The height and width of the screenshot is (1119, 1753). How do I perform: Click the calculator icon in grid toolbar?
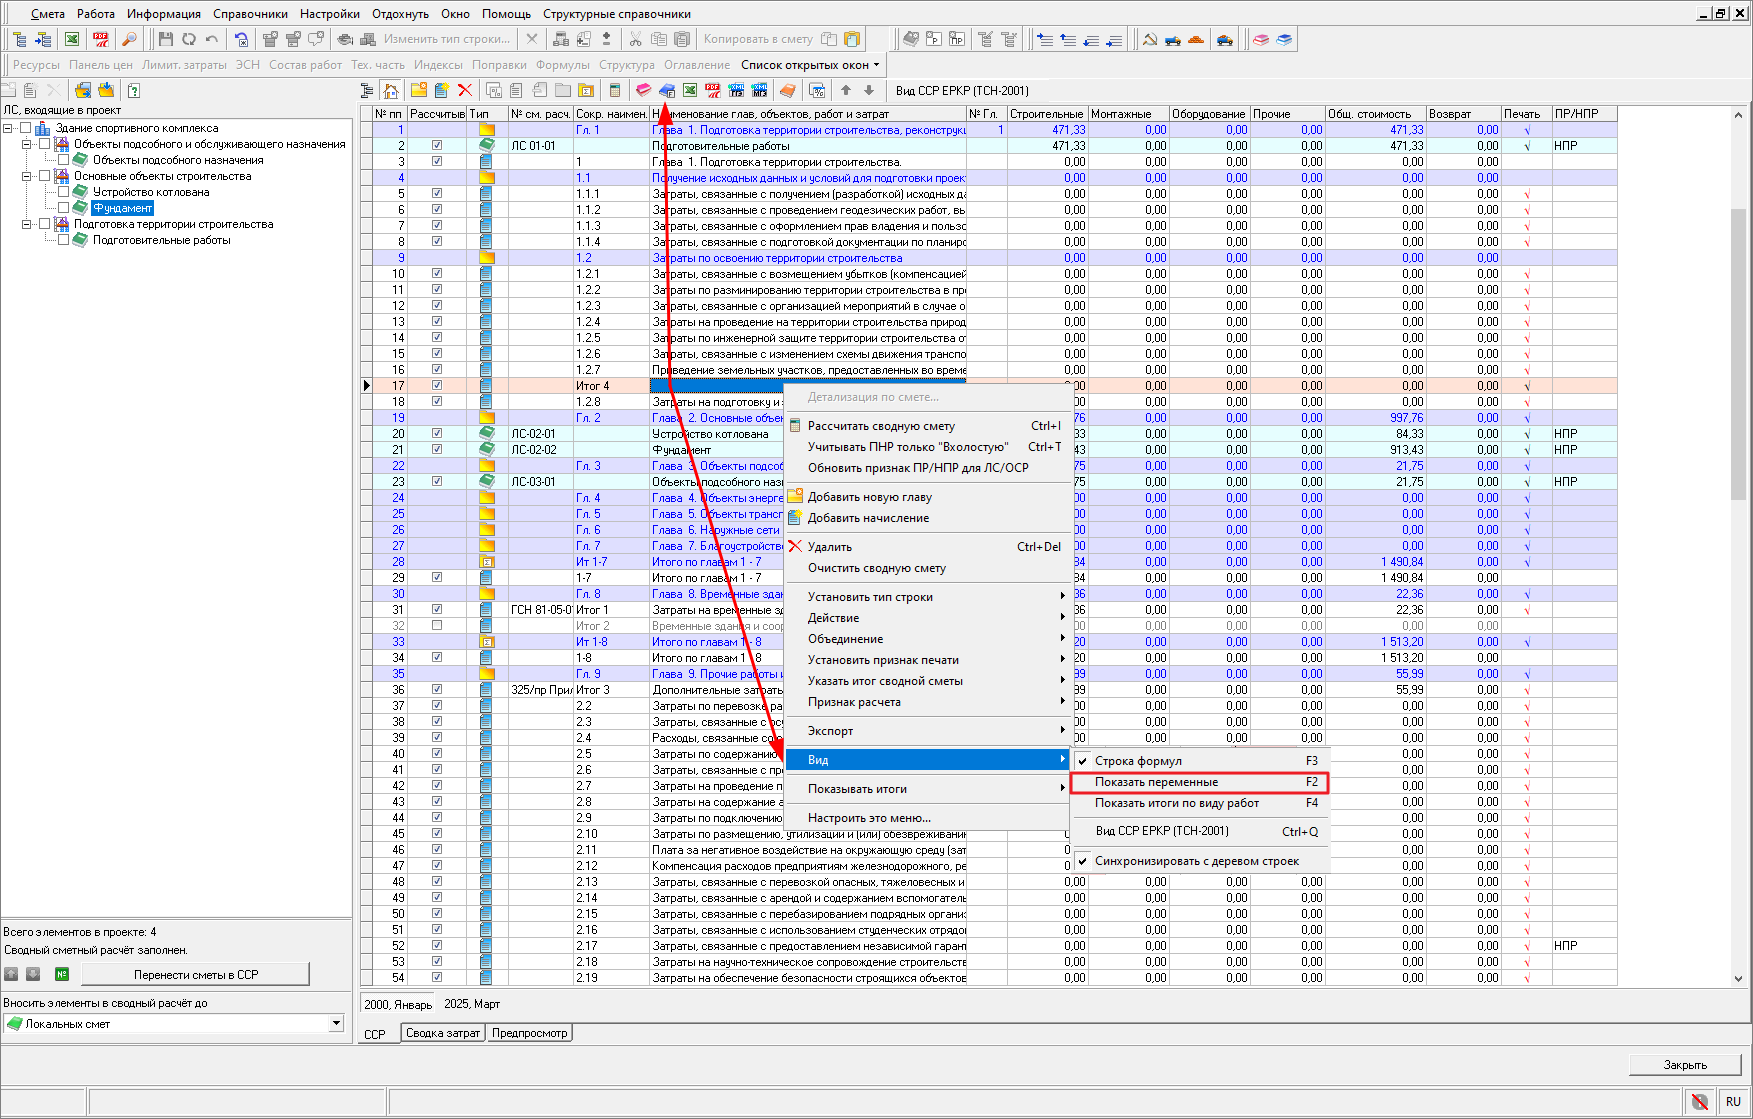[615, 90]
